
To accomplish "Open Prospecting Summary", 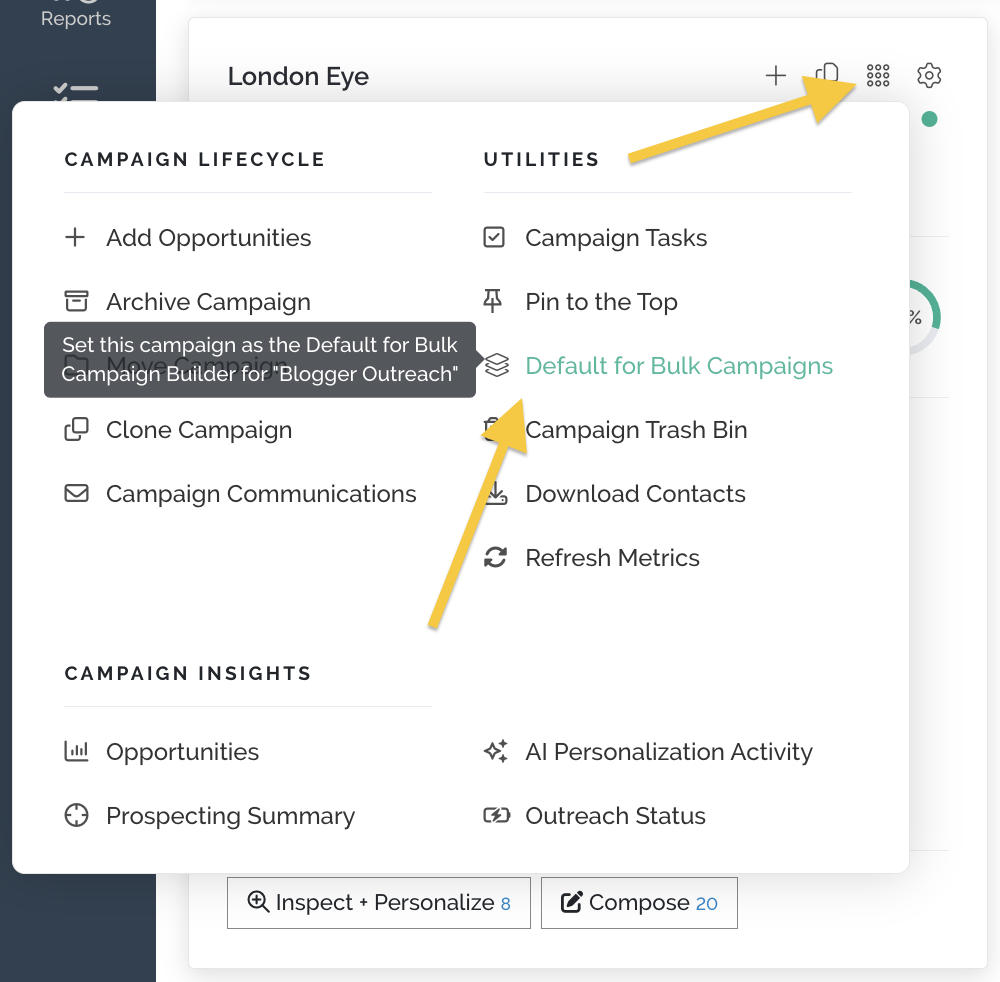I will click(x=230, y=816).
